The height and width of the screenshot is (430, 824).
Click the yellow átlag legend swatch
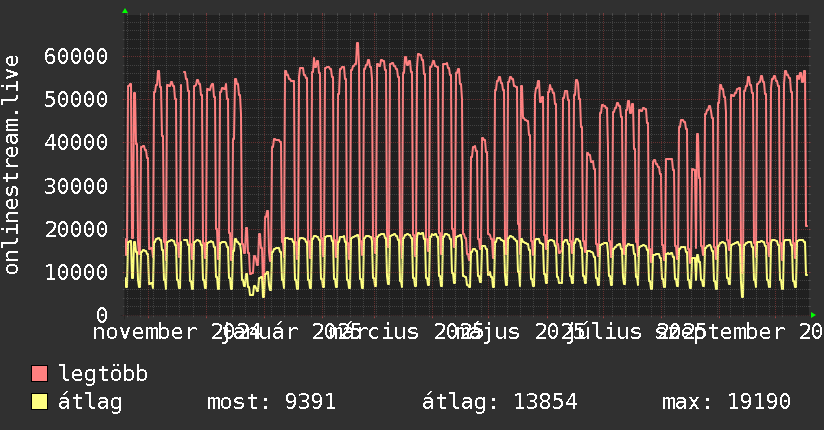click(40, 403)
